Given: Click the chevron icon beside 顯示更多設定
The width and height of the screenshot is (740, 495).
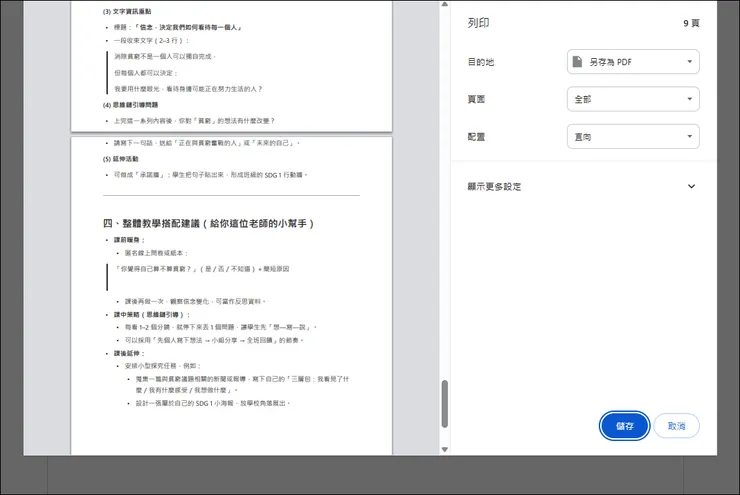Looking at the screenshot, I should point(691,186).
